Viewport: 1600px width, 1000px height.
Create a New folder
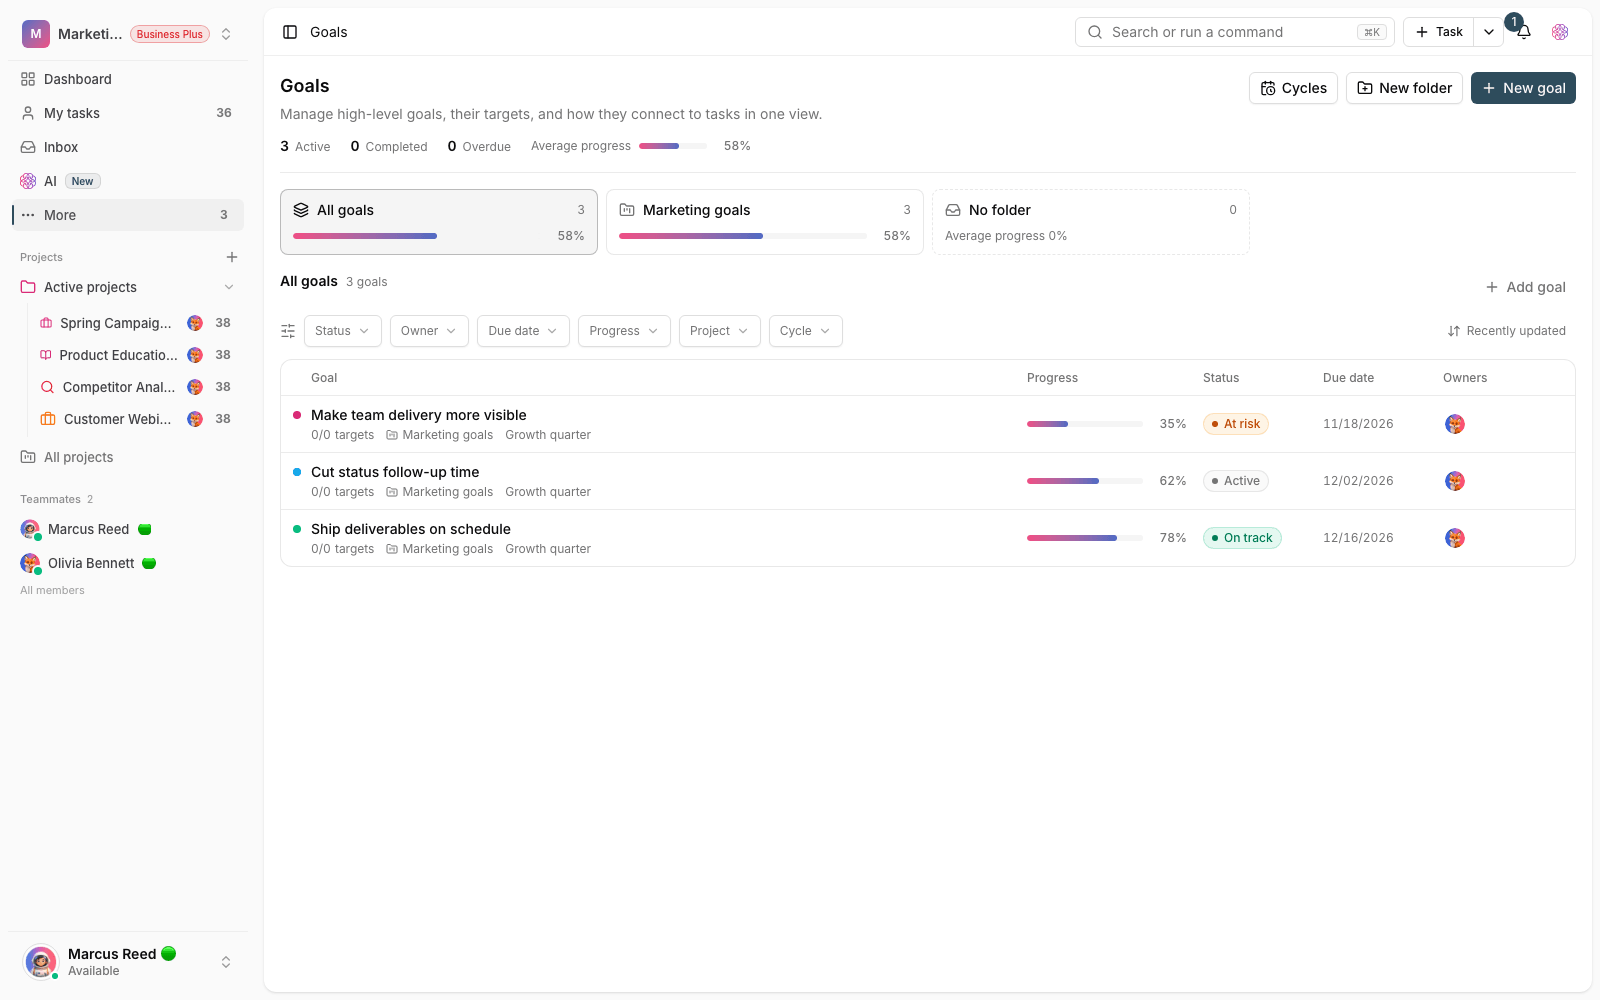pyautogui.click(x=1404, y=88)
